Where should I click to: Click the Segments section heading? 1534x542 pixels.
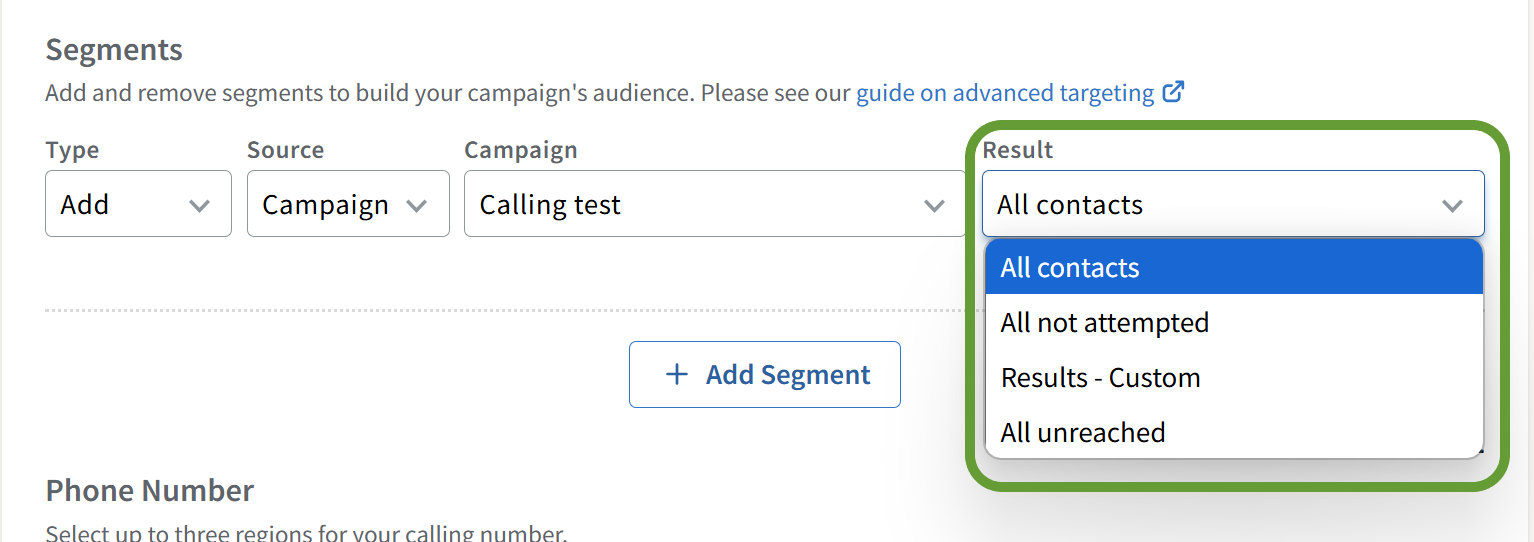coord(114,50)
